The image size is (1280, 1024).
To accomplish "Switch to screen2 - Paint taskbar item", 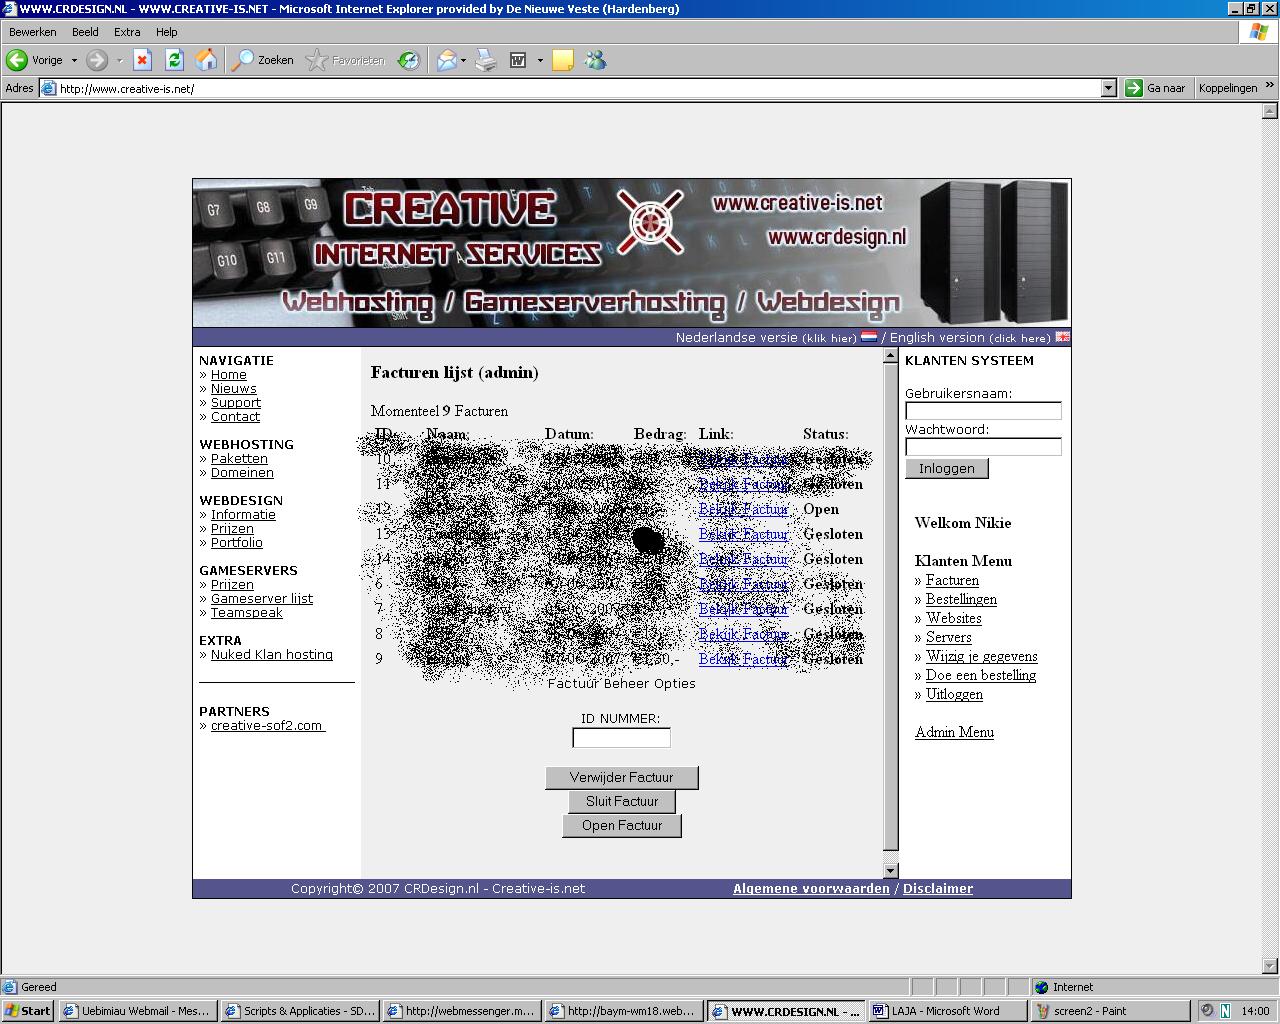I will click(1109, 1011).
